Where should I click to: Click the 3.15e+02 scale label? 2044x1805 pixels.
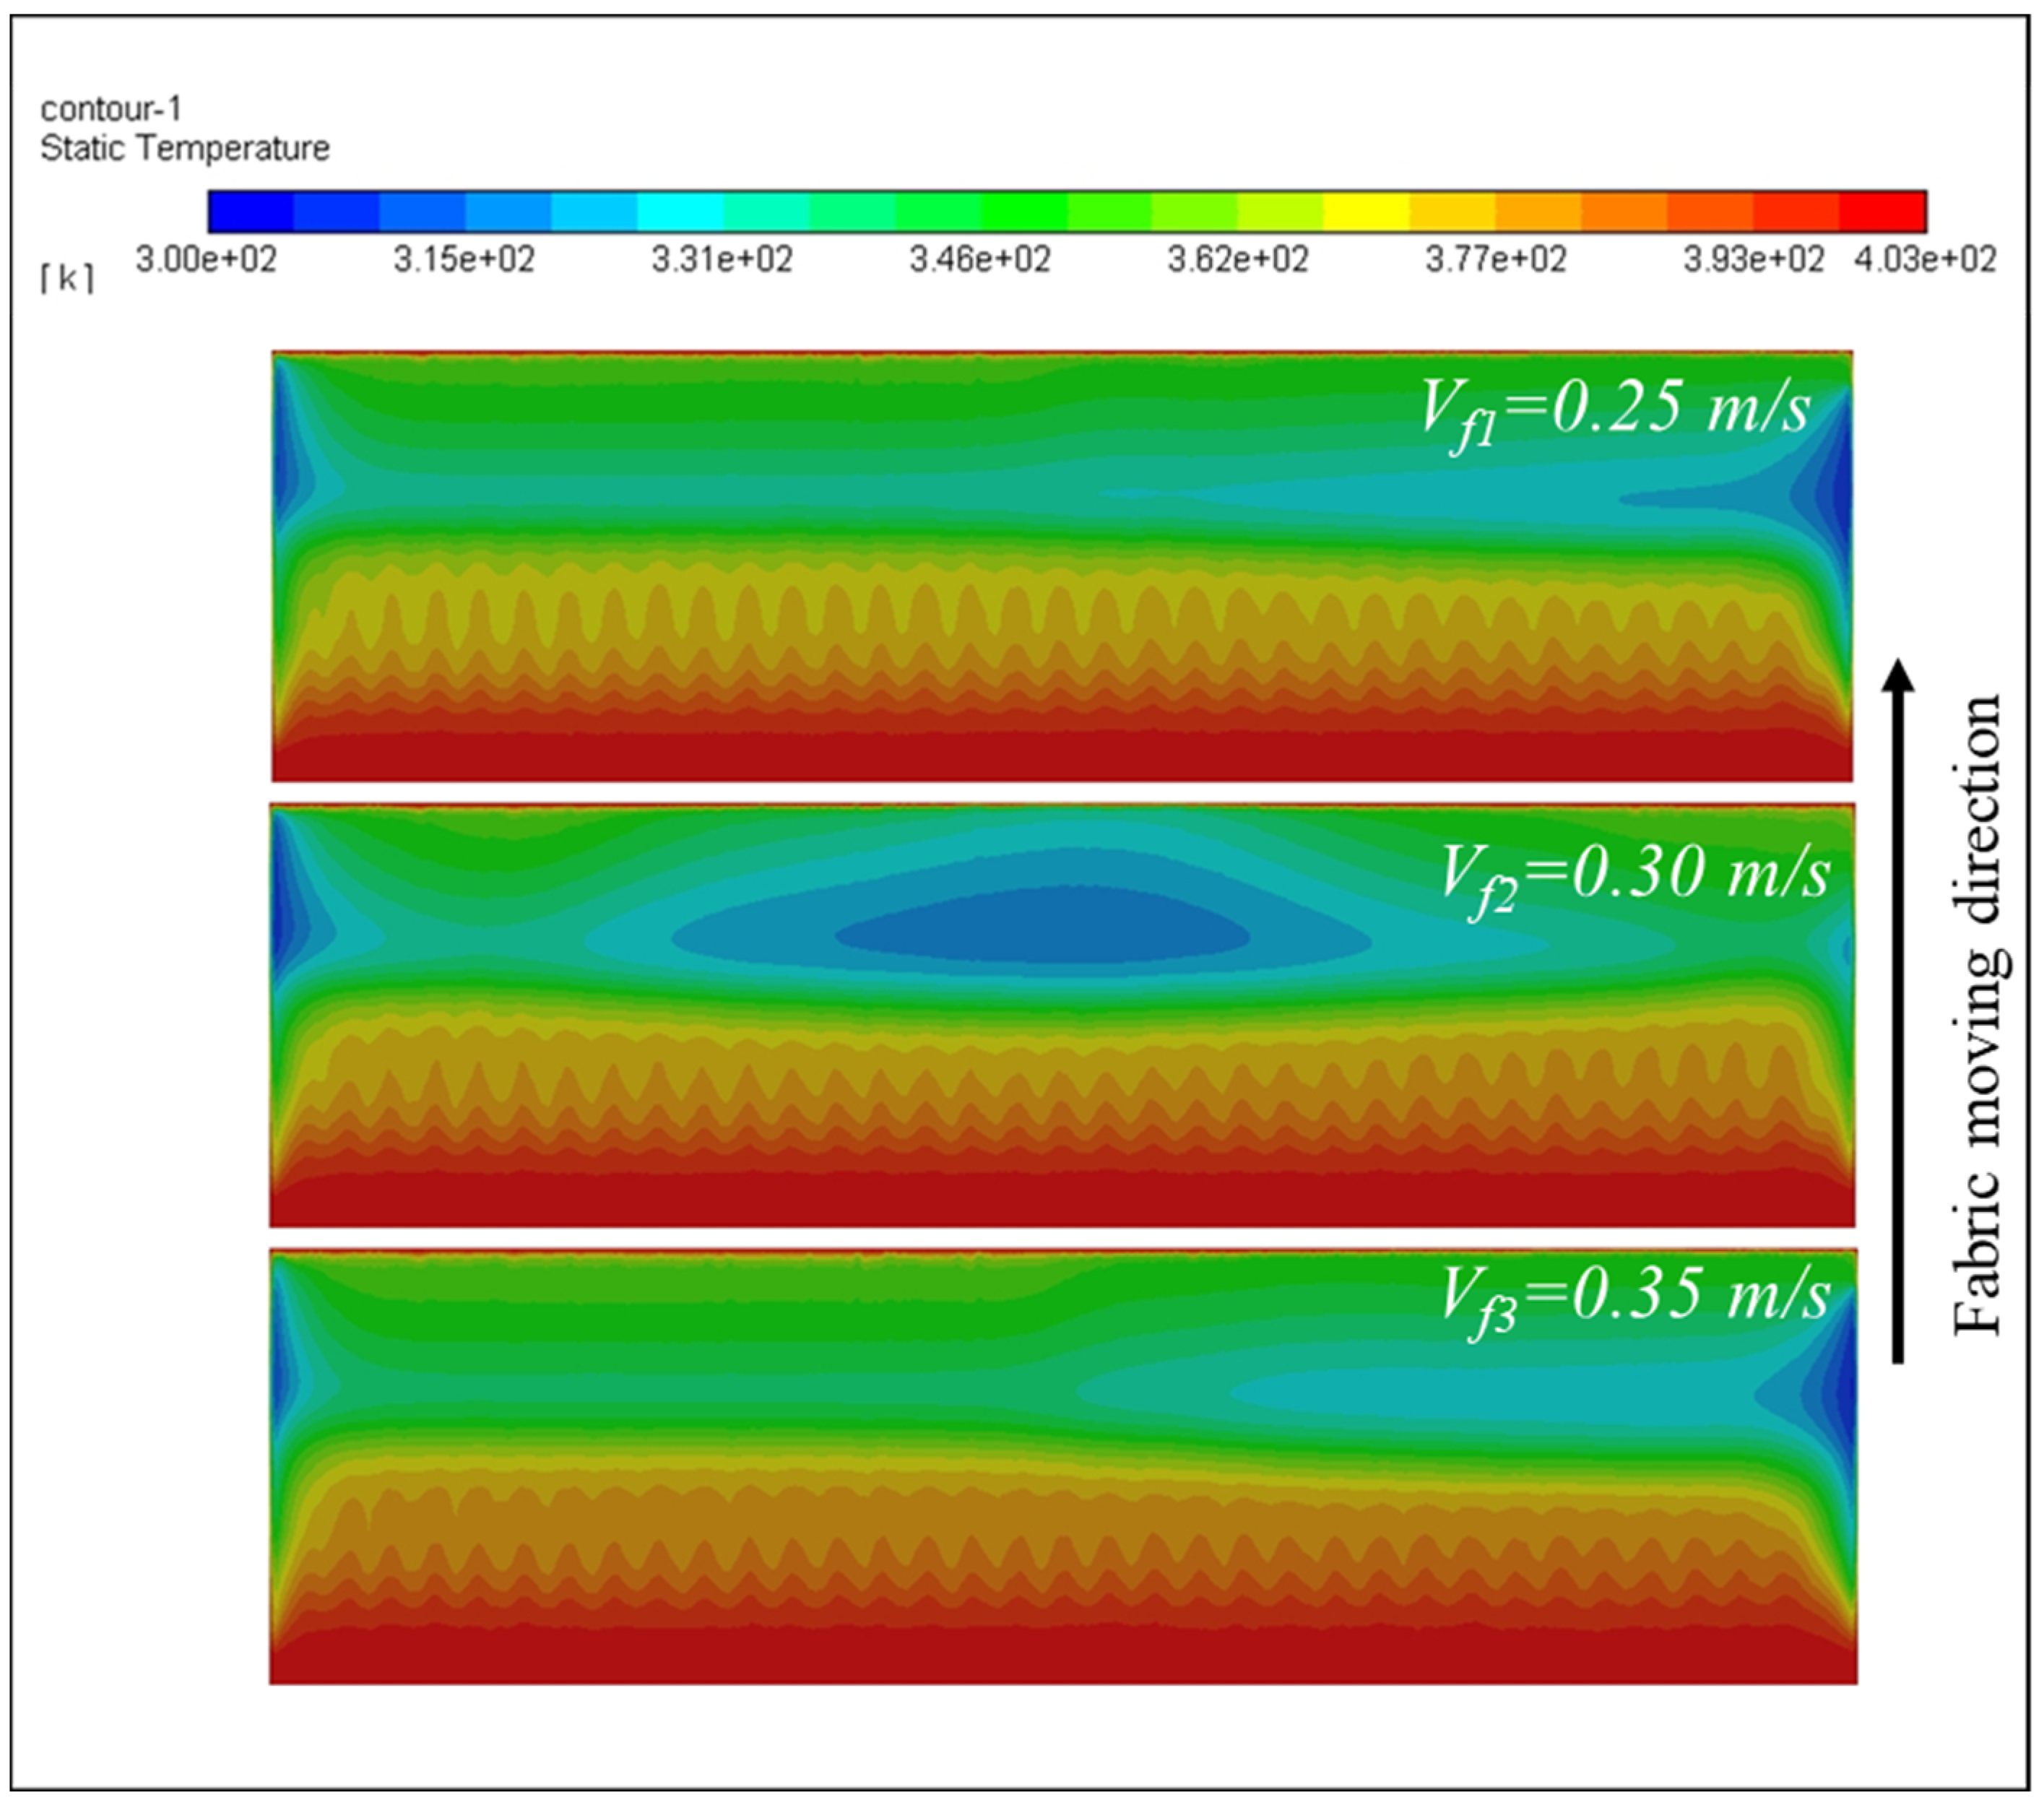(x=464, y=260)
